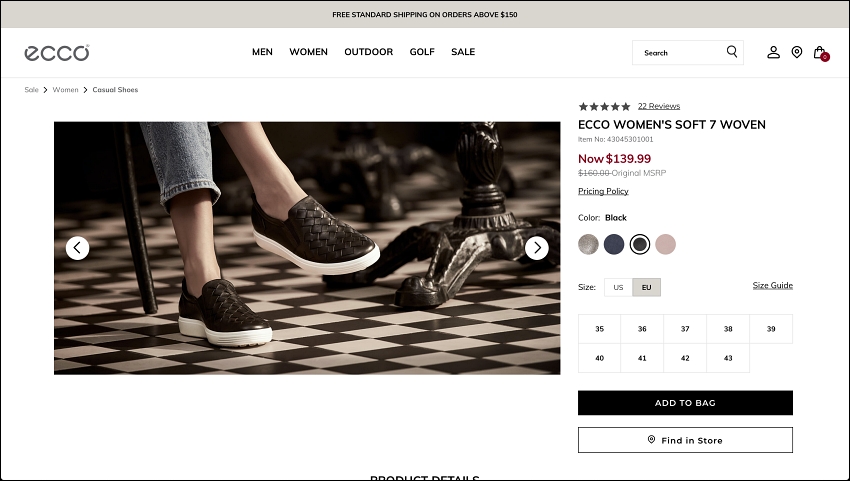Open the WOMEN menu
This screenshot has width=850, height=481.
tap(308, 52)
